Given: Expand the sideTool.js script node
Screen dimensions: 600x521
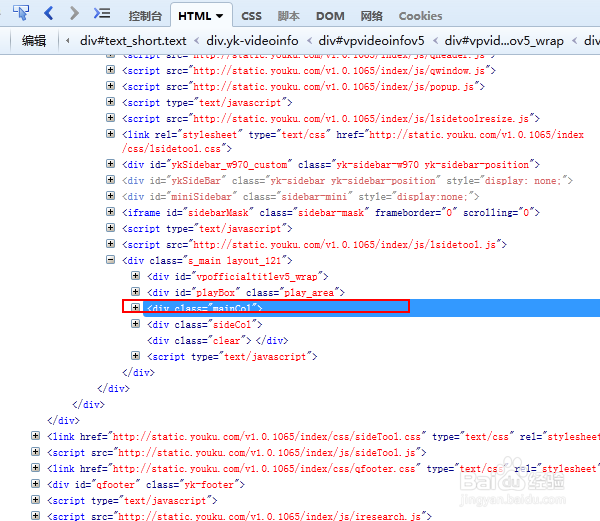Looking at the screenshot, I should pos(36,452).
